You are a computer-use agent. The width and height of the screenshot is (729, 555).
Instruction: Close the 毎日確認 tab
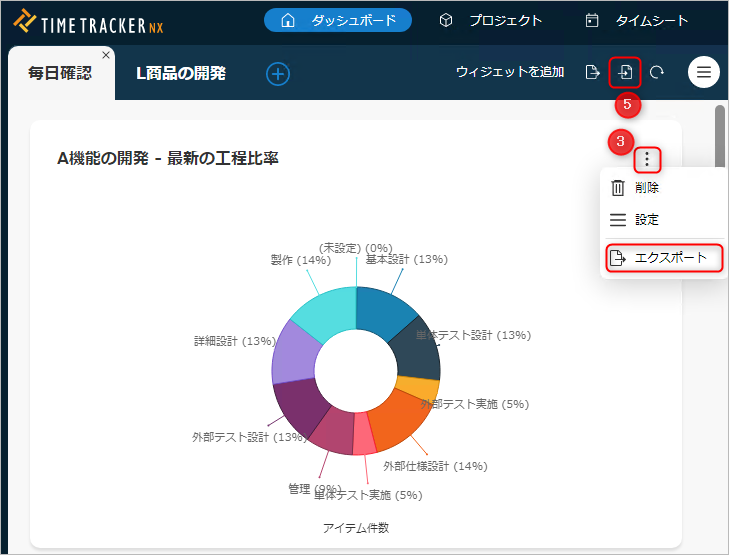pos(106,55)
